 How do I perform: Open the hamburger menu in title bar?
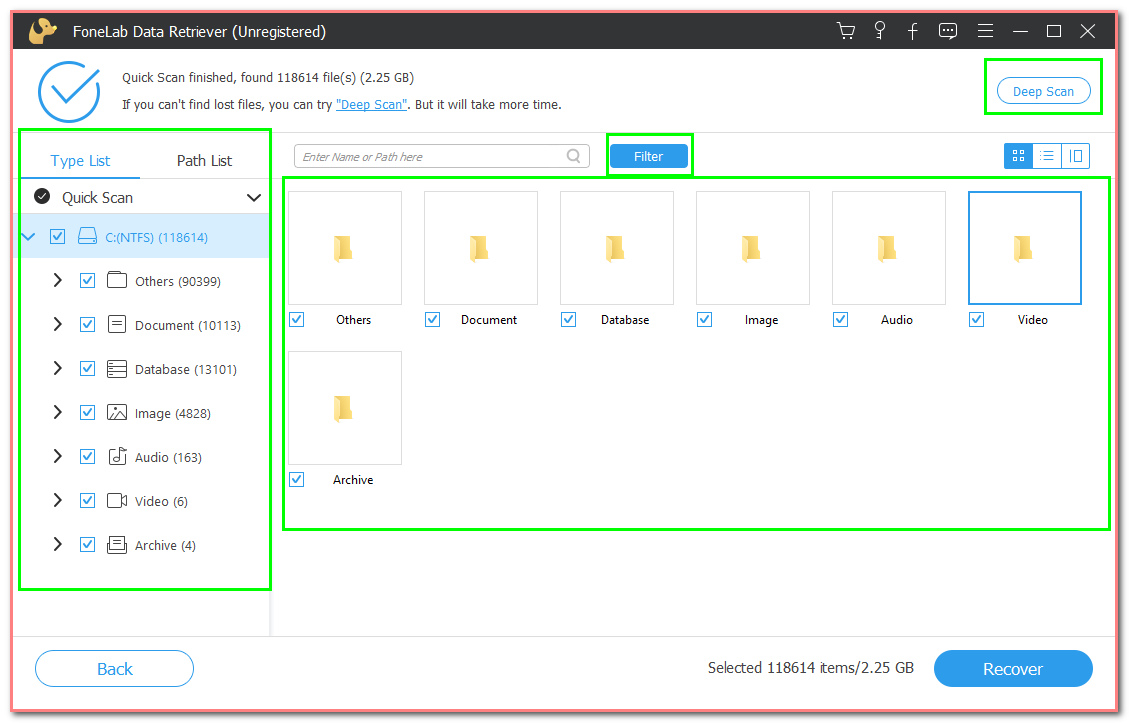click(985, 31)
